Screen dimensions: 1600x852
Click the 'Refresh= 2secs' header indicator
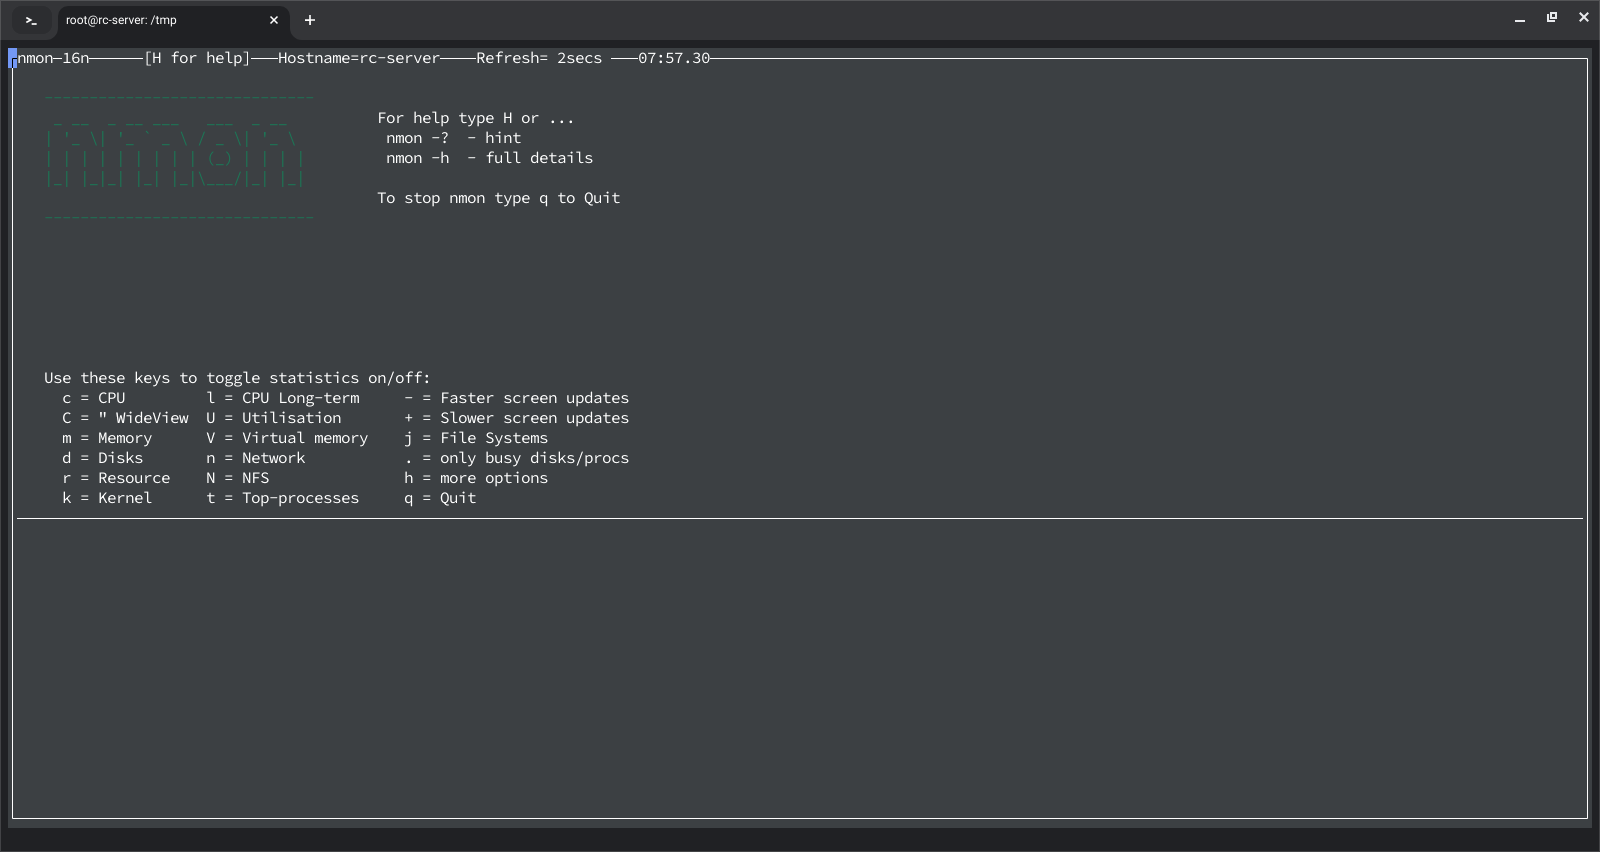click(x=539, y=58)
